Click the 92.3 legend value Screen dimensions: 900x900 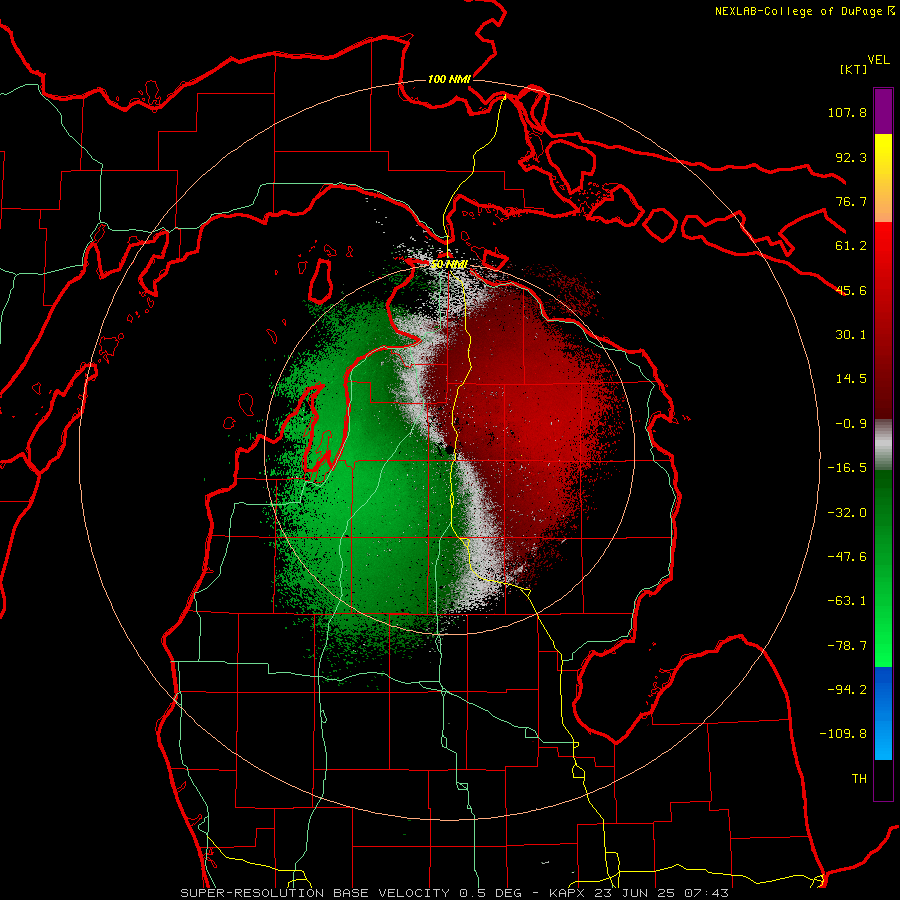[851, 157]
